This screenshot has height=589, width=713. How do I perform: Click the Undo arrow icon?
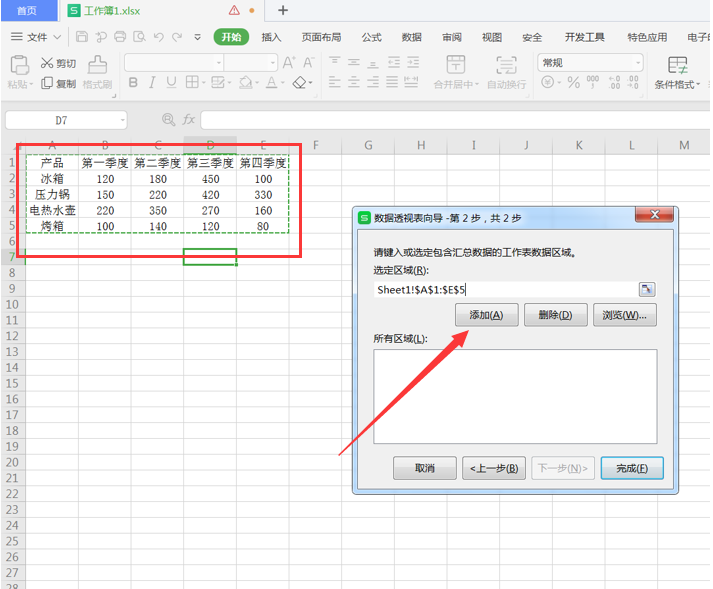pyautogui.click(x=158, y=37)
